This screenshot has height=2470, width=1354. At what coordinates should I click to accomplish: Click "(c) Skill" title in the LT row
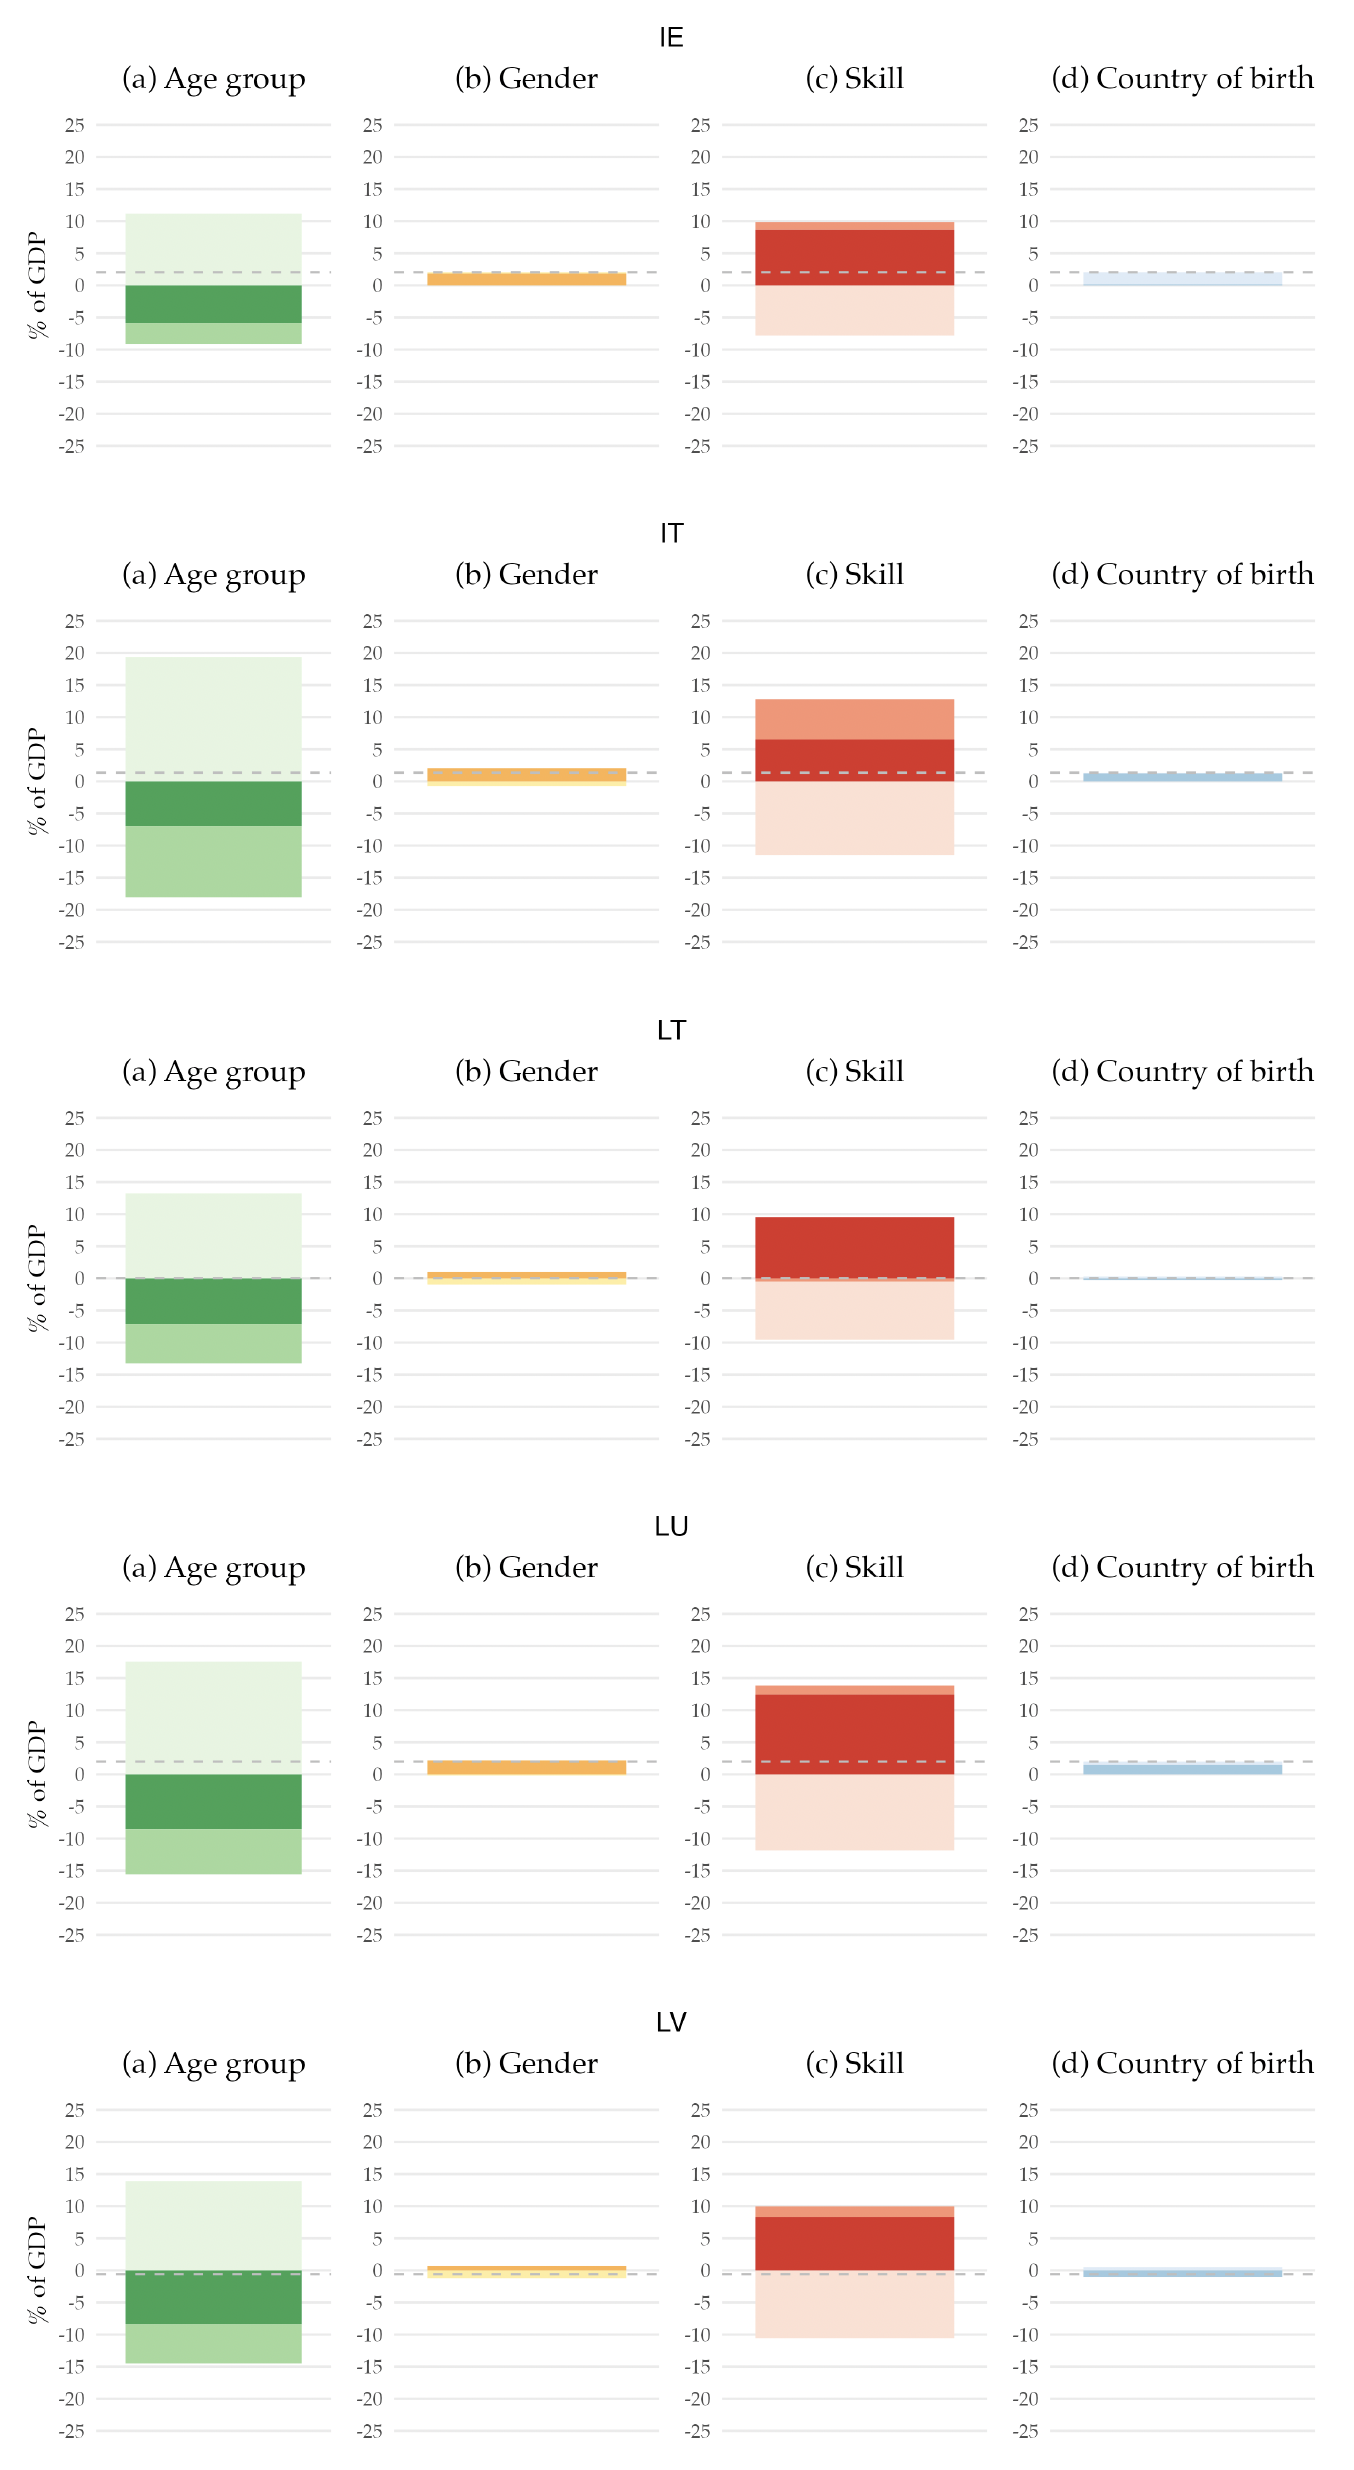pyautogui.click(x=854, y=1071)
